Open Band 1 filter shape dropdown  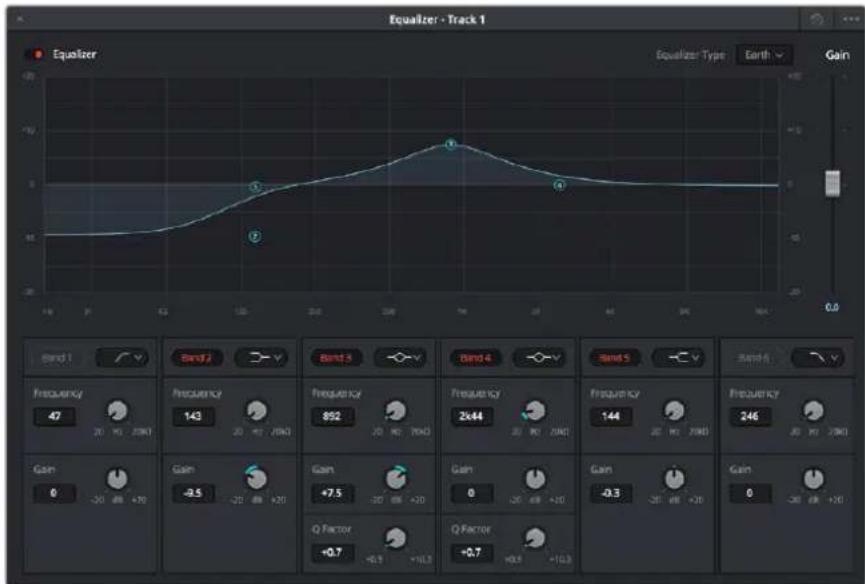coord(122,358)
